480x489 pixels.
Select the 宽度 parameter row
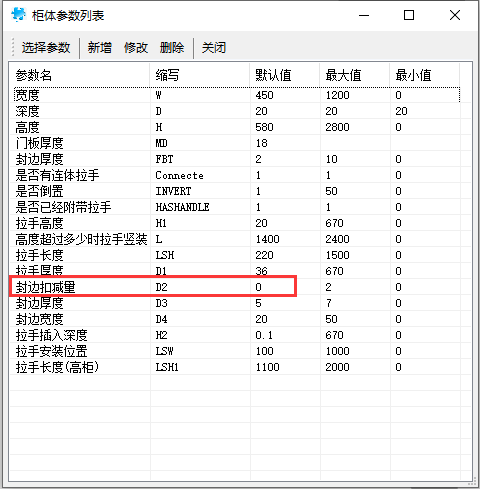click(x=237, y=95)
